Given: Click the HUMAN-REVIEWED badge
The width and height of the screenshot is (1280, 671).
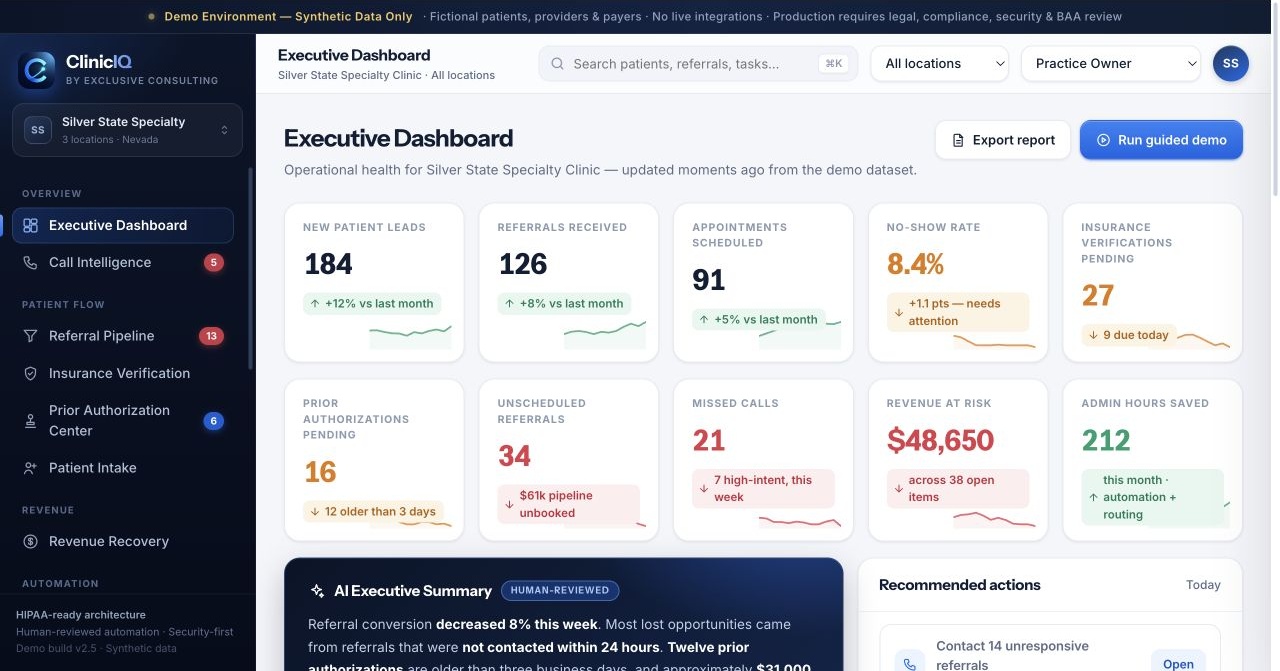Looking at the screenshot, I should click(x=560, y=590).
